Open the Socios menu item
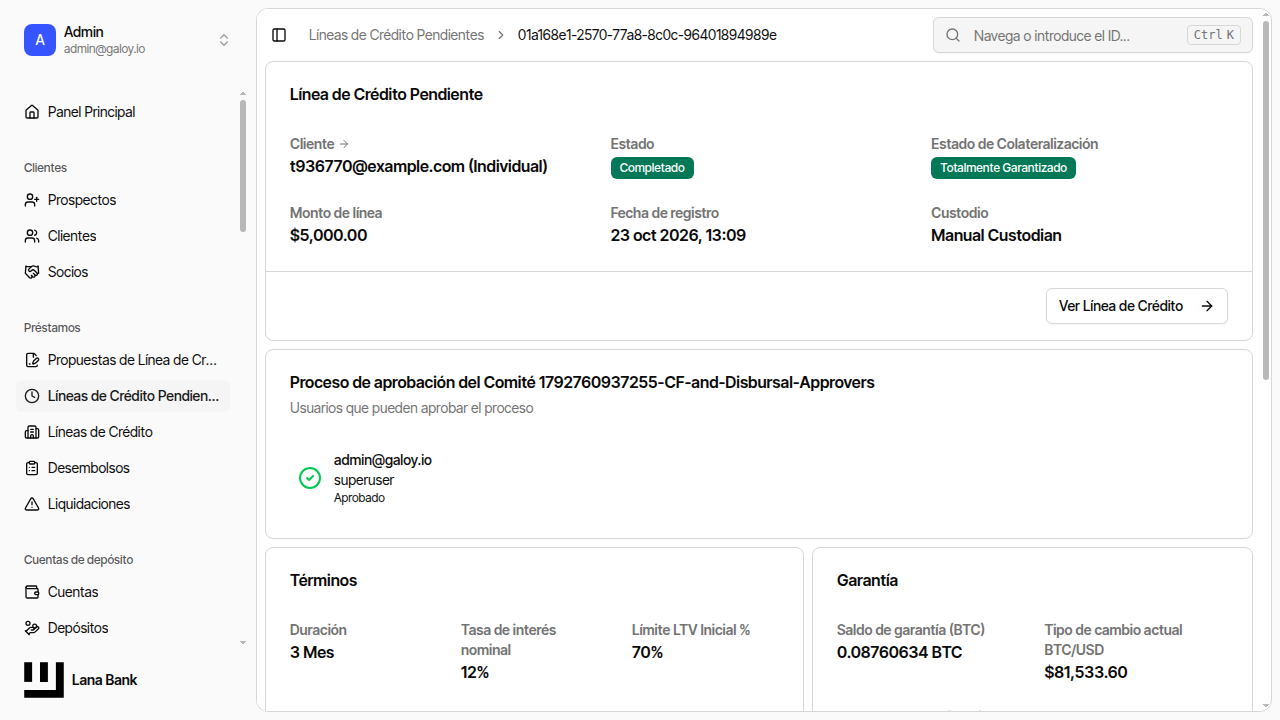The width and height of the screenshot is (1280, 720). tap(124, 272)
